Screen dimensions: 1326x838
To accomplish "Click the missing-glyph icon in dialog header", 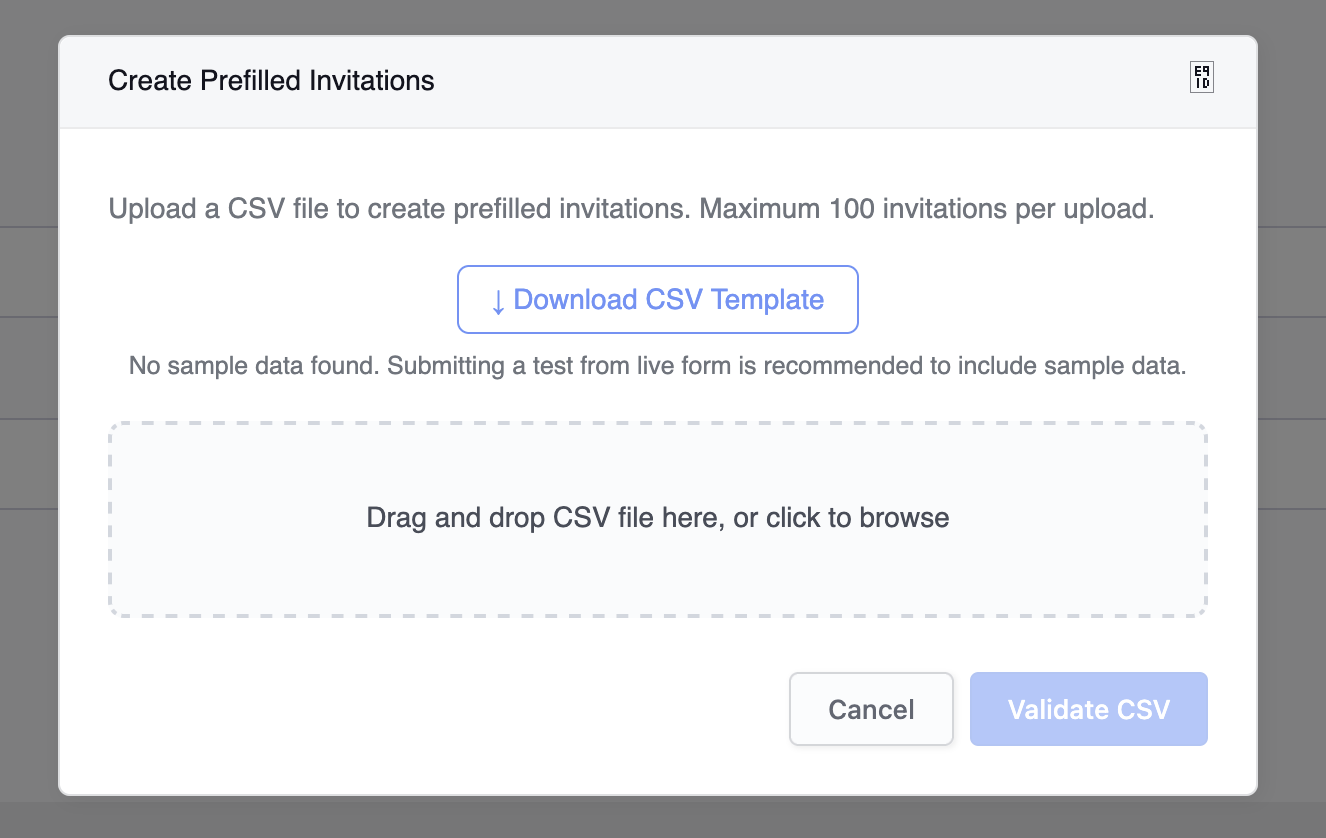I will pos(1201,78).
